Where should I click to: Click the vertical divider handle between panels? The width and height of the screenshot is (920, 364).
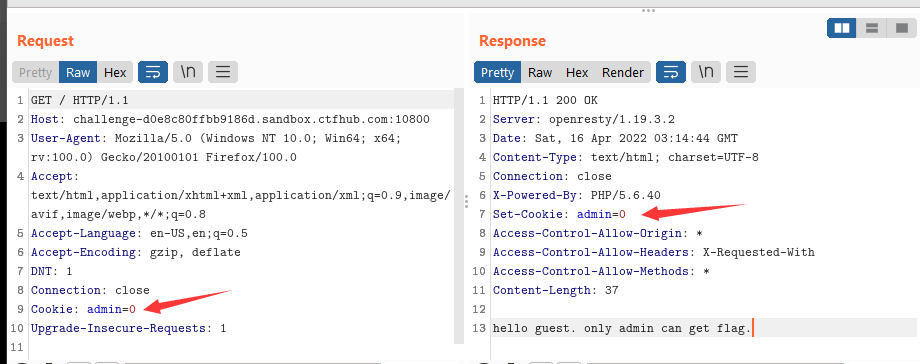pos(466,202)
